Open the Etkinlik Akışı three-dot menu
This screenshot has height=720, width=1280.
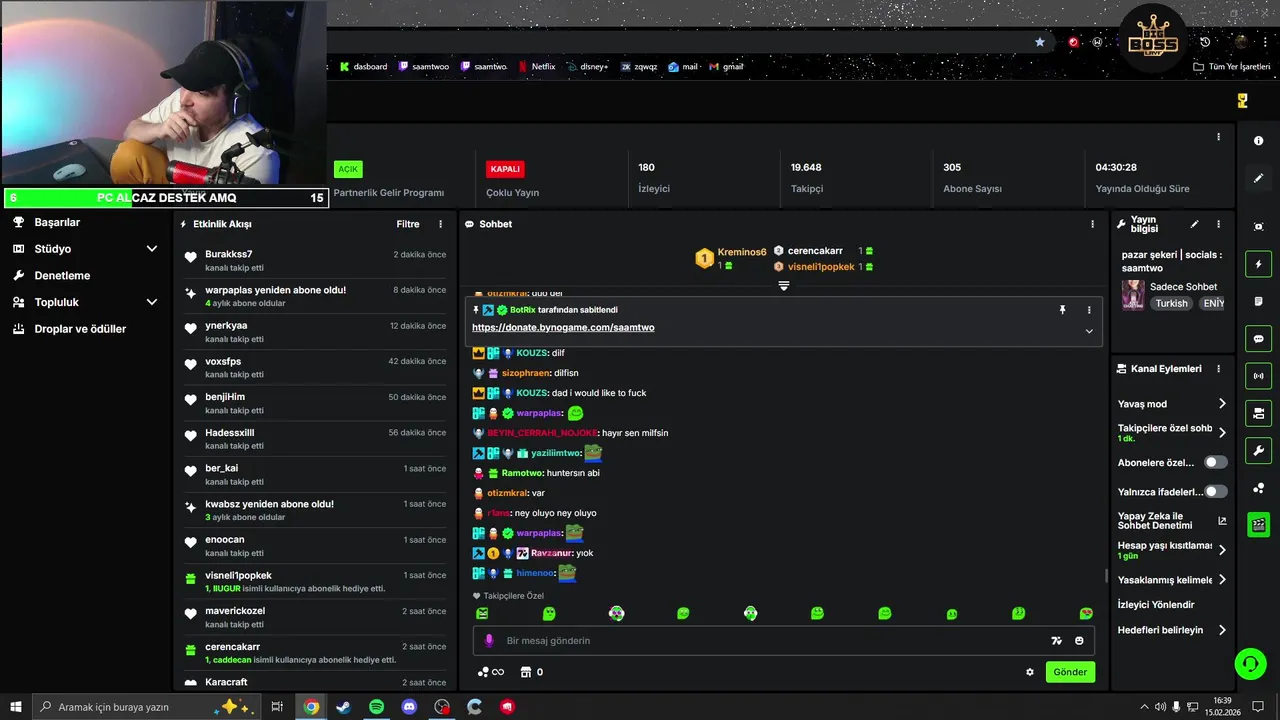(440, 224)
